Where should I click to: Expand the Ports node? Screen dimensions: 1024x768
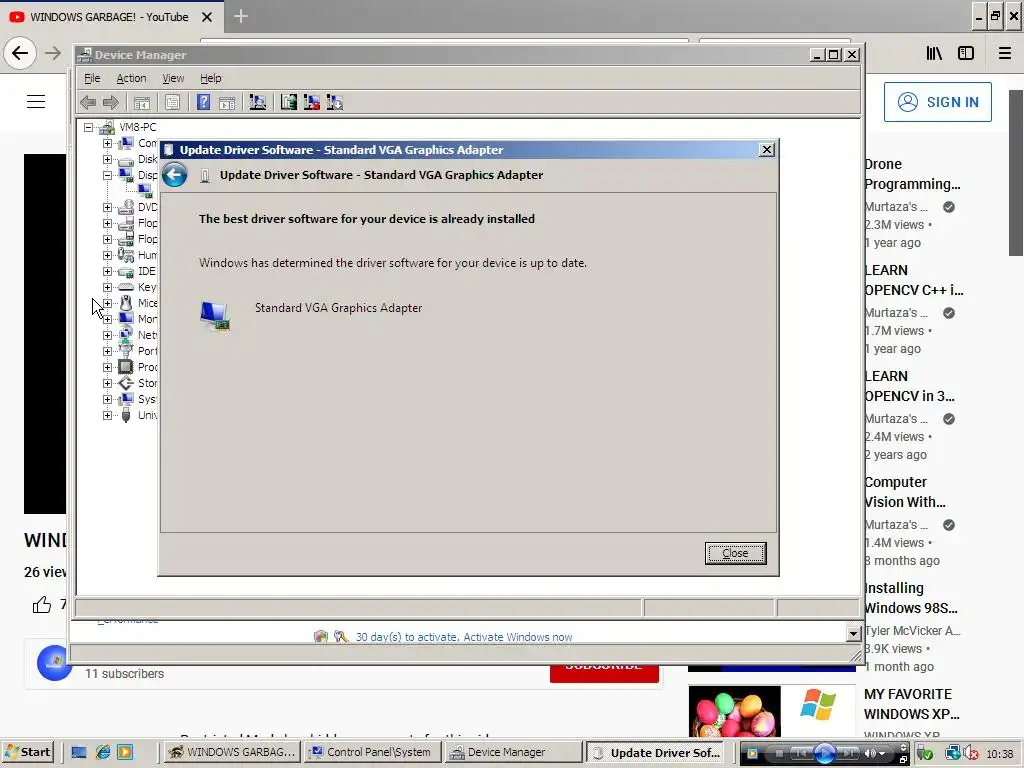(107, 351)
